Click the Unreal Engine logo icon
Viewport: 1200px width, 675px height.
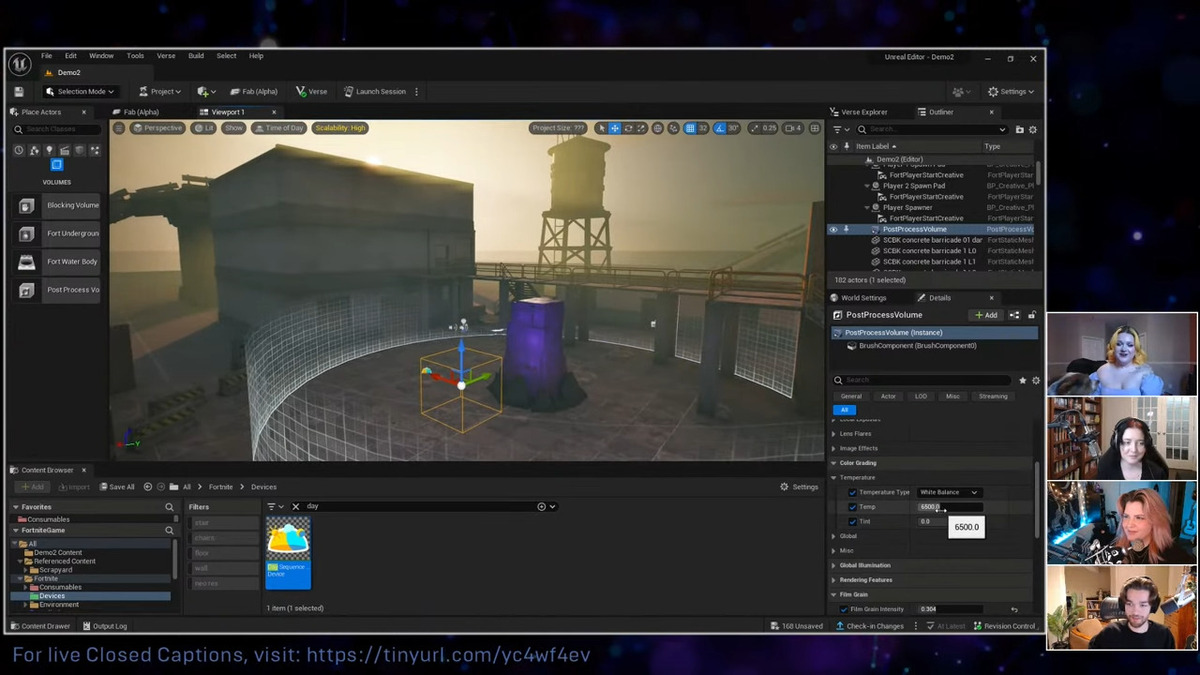tap(19, 64)
